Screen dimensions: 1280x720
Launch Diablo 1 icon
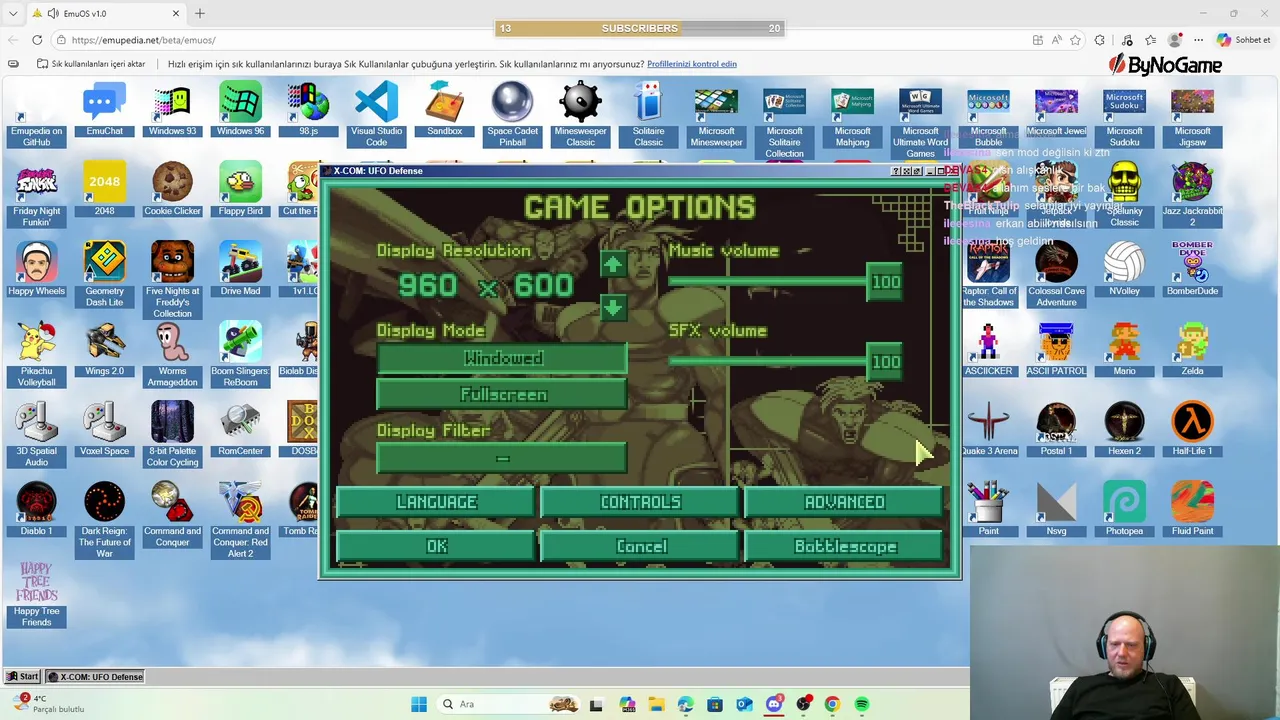37,509
